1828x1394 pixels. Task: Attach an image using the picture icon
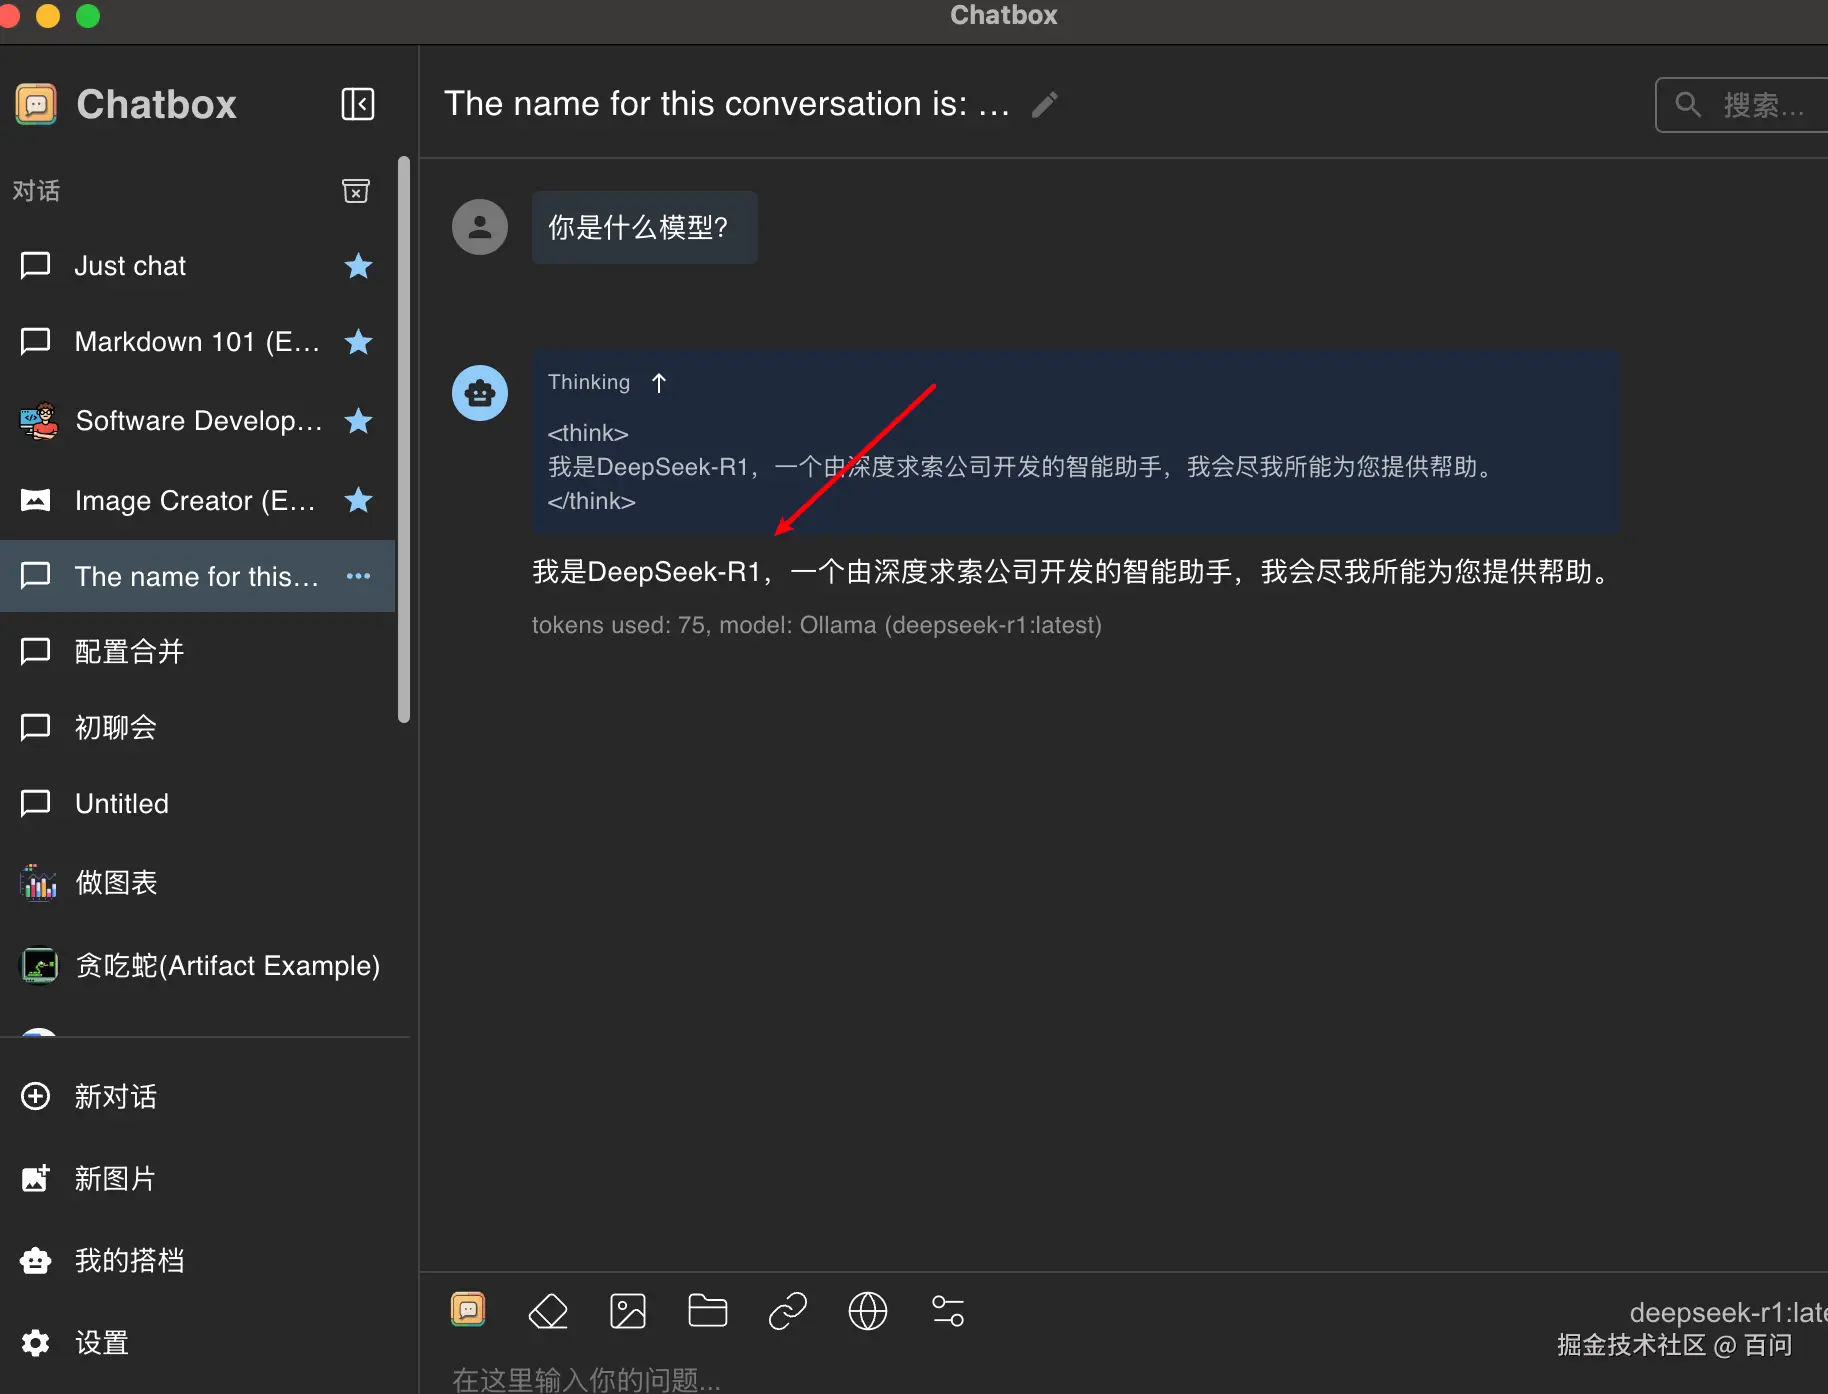tap(628, 1310)
